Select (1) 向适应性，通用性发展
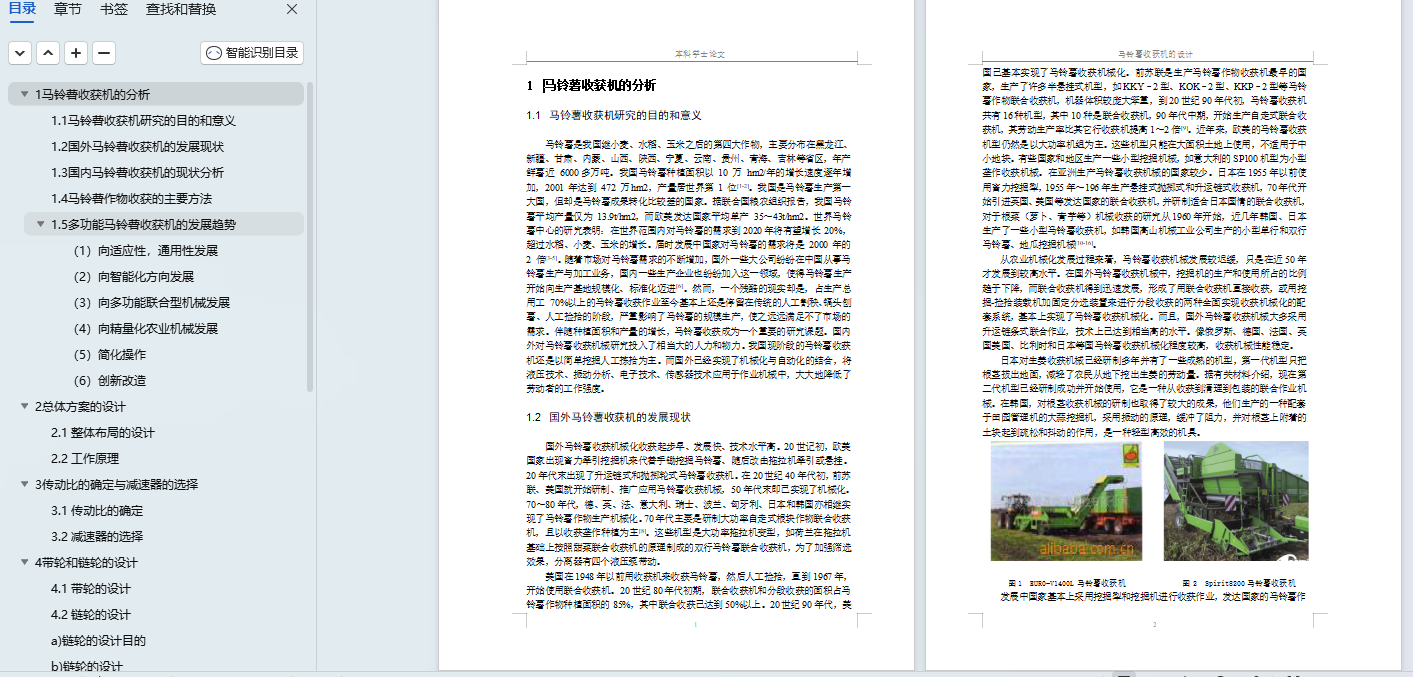The height and width of the screenshot is (677, 1413). point(145,251)
